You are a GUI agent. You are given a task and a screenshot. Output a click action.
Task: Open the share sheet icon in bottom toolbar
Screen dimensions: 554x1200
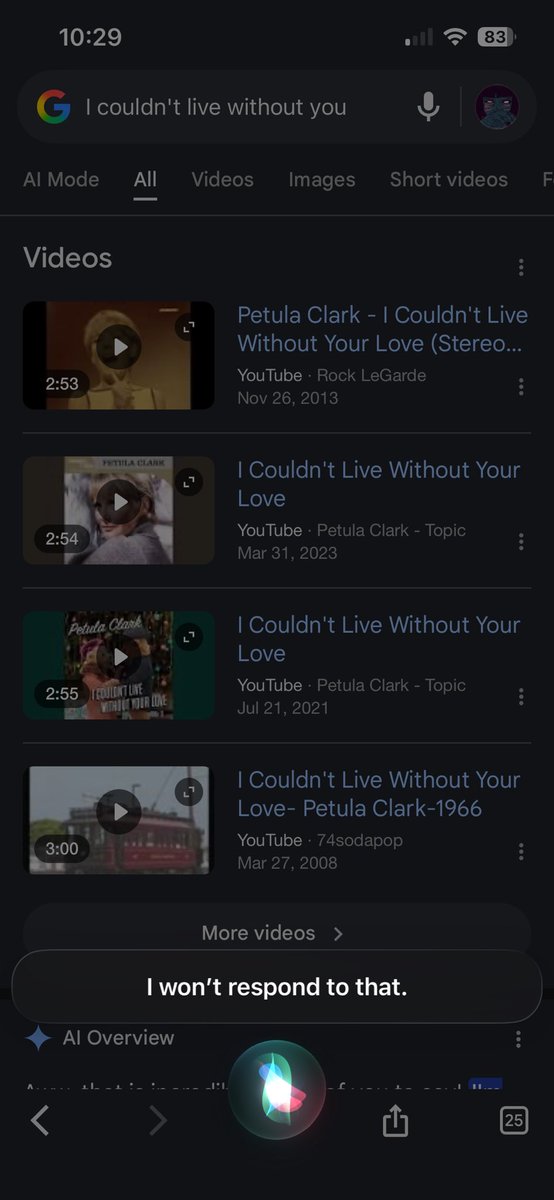point(396,1121)
